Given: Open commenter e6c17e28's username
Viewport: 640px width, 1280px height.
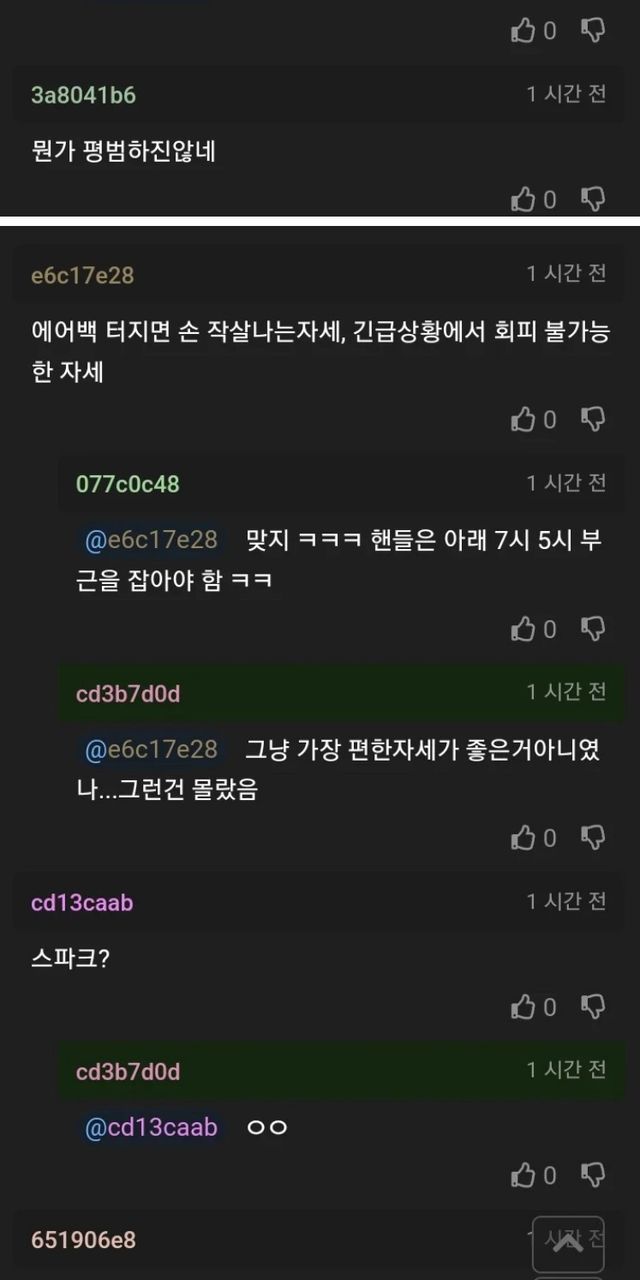Looking at the screenshot, I should pyautogui.click(x=82, y=275).
